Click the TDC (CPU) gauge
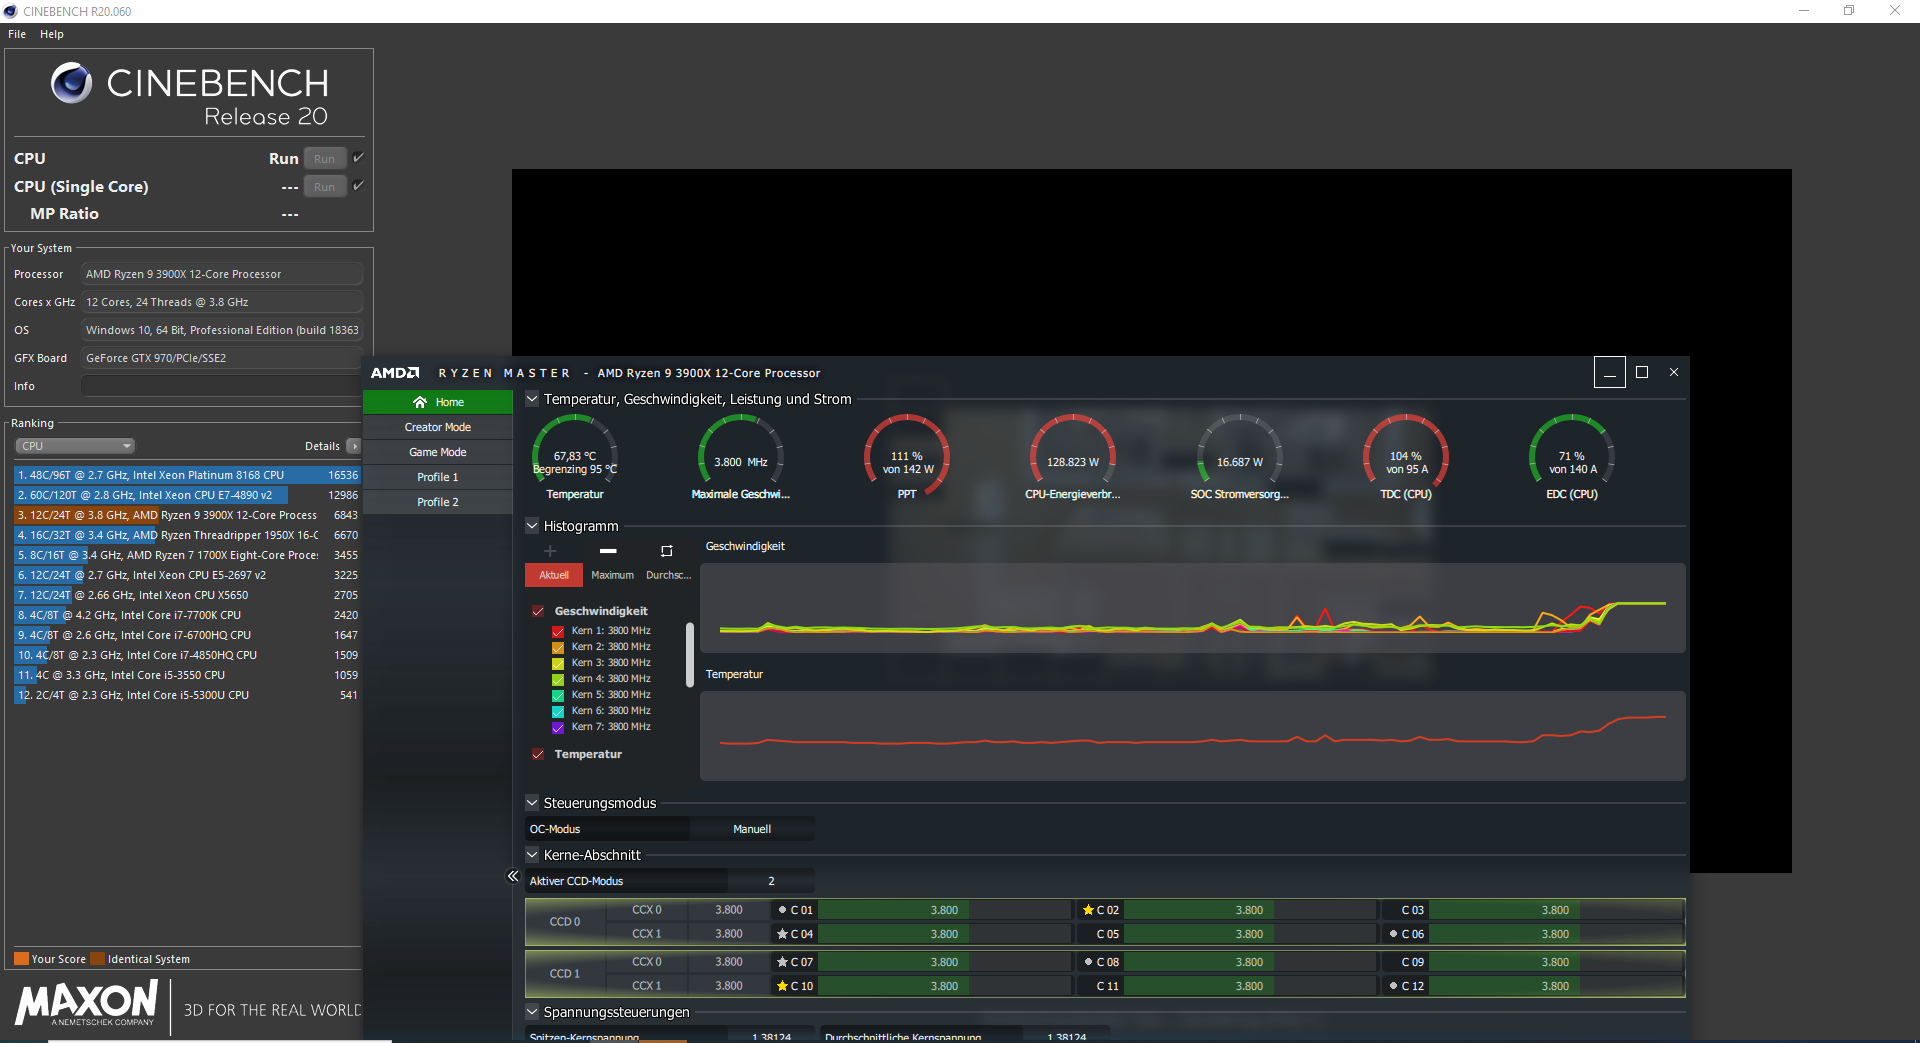Viewport: 1920px width, 1043px height. pyautogui.click(x=1406, y=456)
